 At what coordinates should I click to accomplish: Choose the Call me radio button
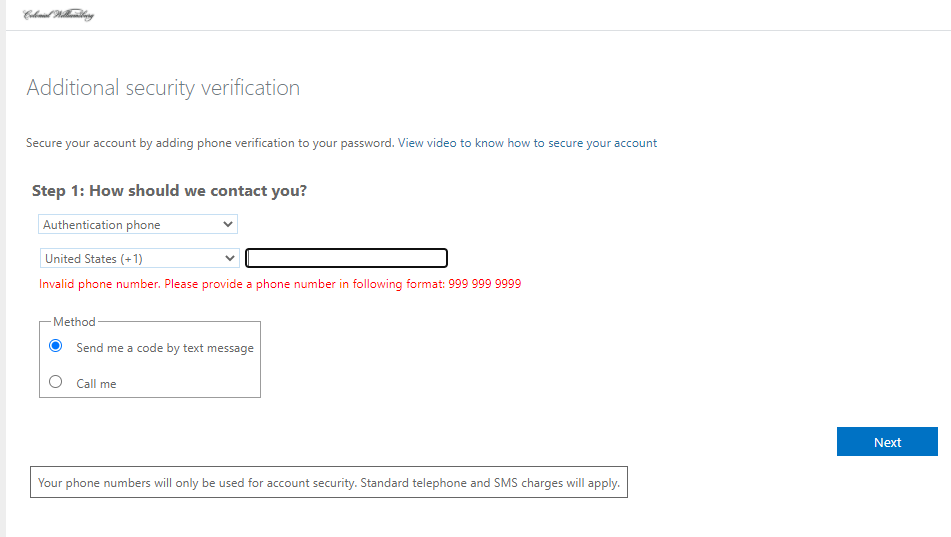55,382
